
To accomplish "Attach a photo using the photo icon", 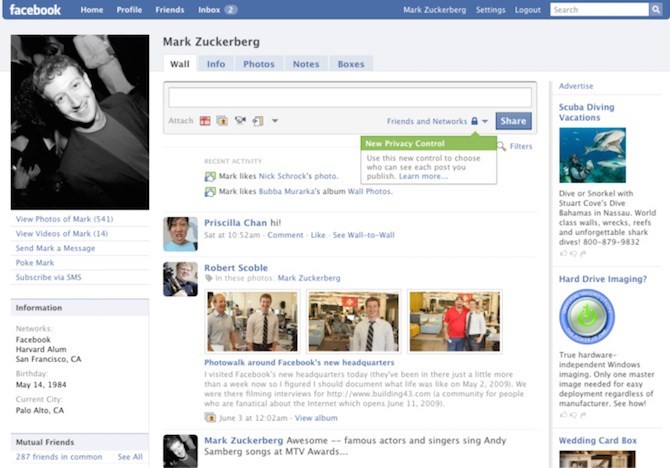I will (x=222, y=121).
